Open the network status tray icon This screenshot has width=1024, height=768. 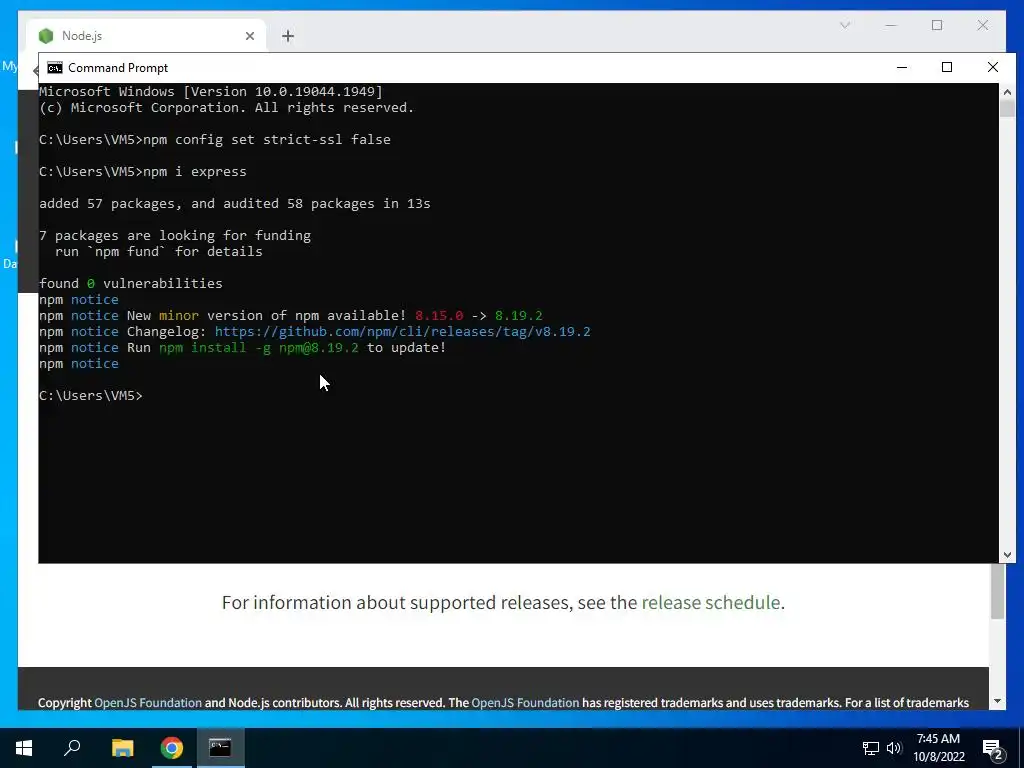click(x=871, y=748)
